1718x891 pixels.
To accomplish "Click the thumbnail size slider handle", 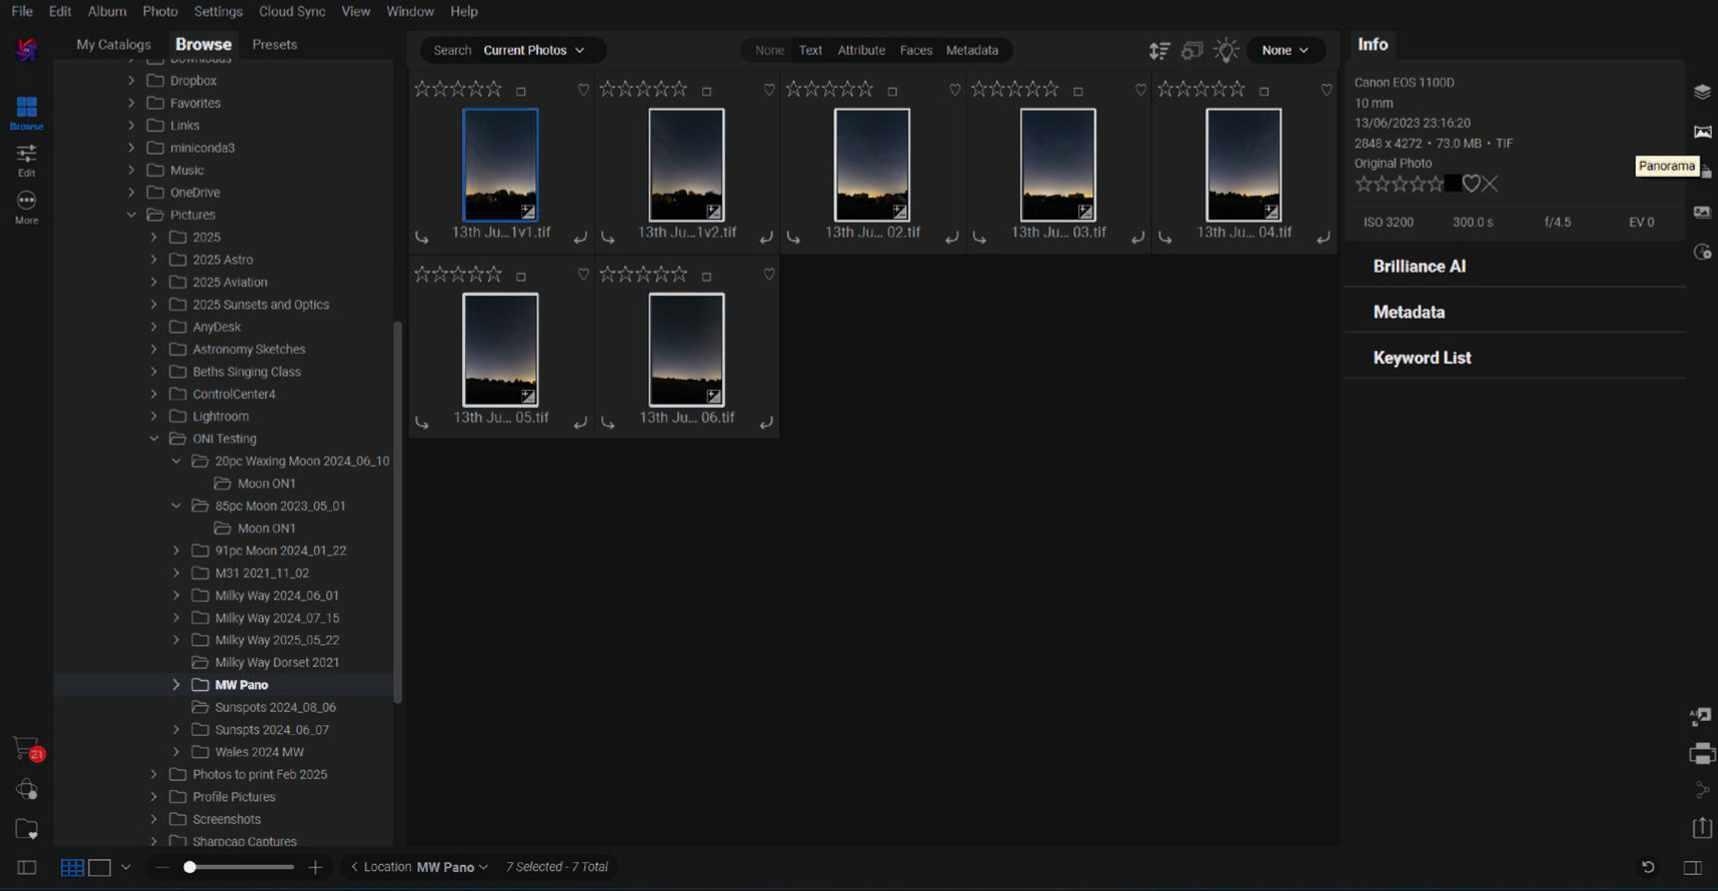I will 189,867.
